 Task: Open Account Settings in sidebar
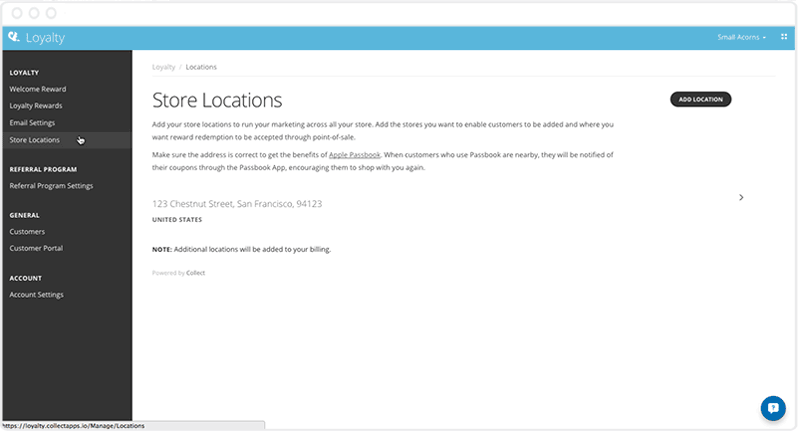pyautogui.click(x=36, y=295)
